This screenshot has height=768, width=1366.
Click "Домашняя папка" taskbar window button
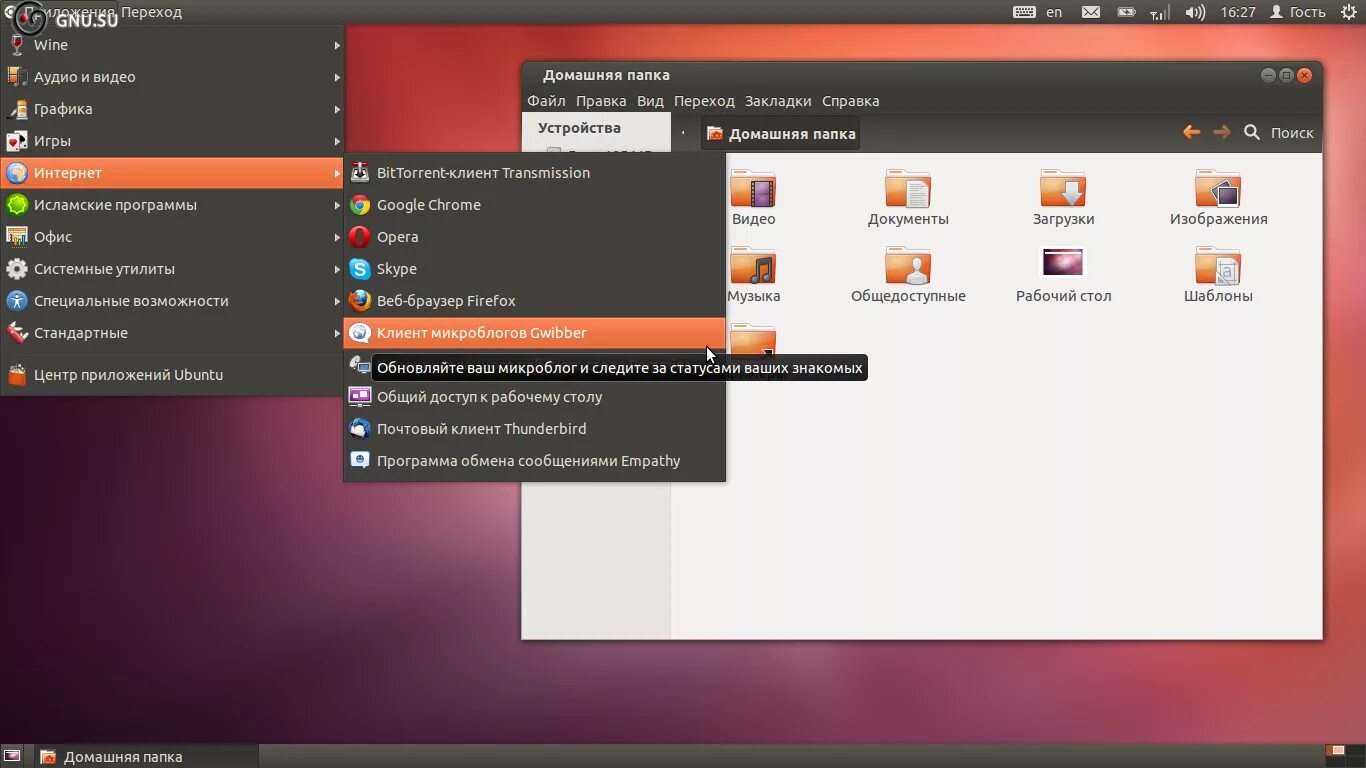(x=144, y=757)
